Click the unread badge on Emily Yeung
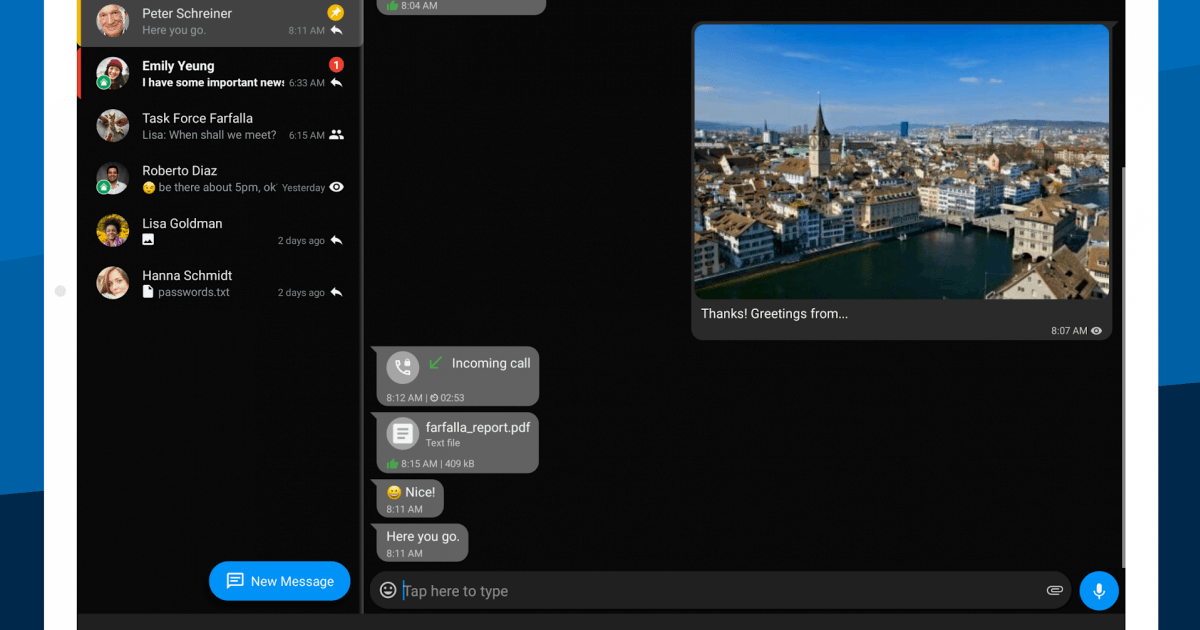 pos(336,65)
